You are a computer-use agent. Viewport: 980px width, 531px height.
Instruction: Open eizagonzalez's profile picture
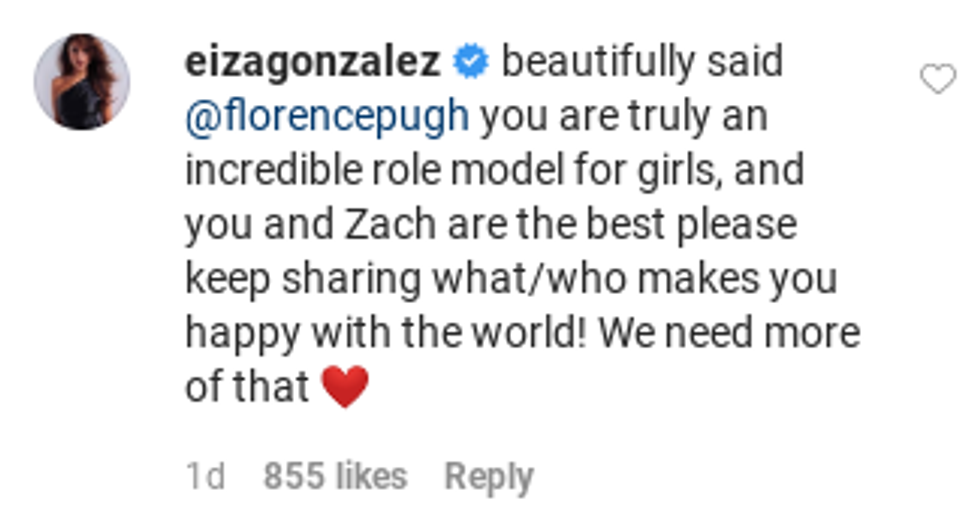coord(82,82)
